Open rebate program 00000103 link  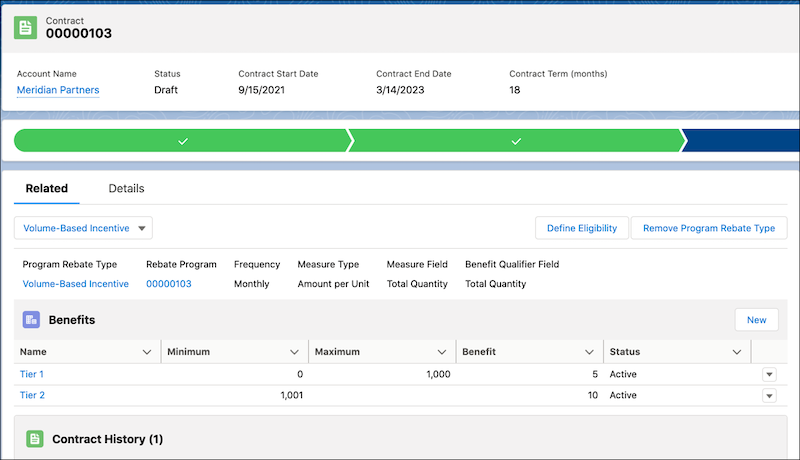169,284
